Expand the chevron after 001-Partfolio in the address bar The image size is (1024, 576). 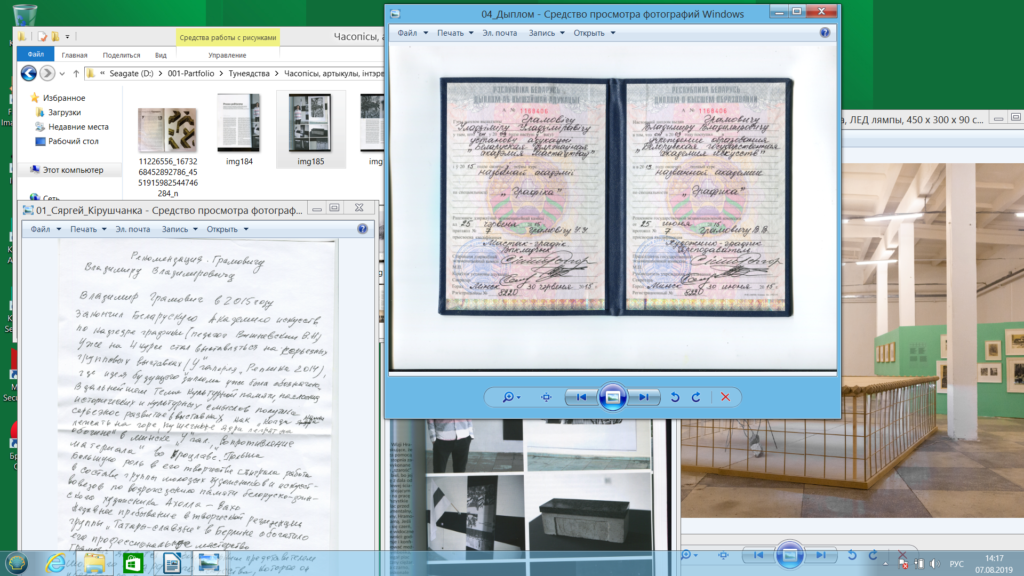(x=221, y=74)
